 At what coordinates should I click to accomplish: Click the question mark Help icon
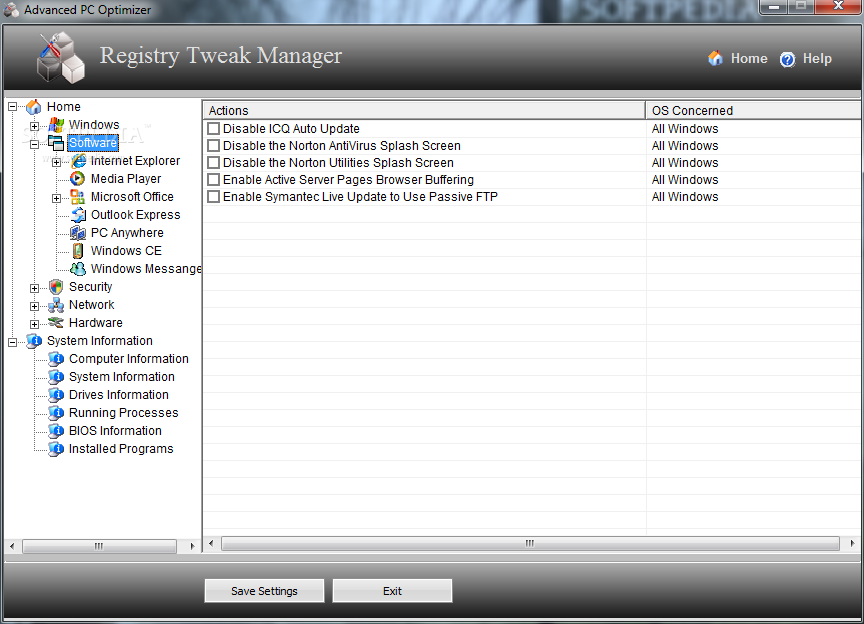pos(787,59)
